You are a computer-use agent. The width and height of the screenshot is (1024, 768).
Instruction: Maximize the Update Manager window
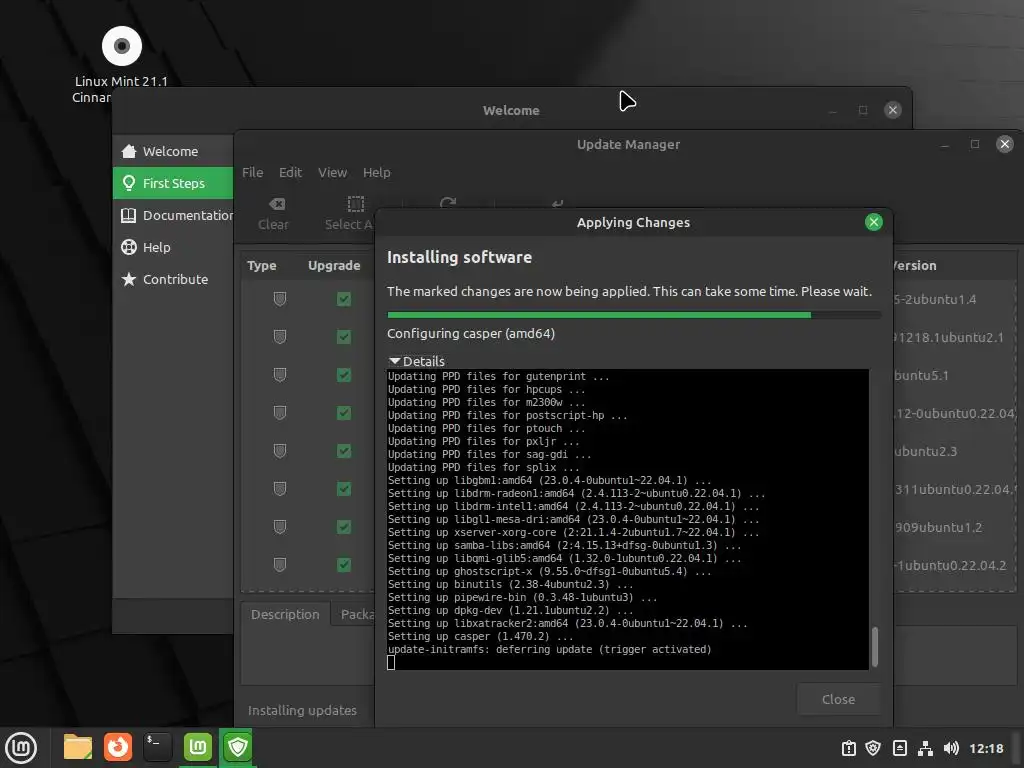pos(974,144)
